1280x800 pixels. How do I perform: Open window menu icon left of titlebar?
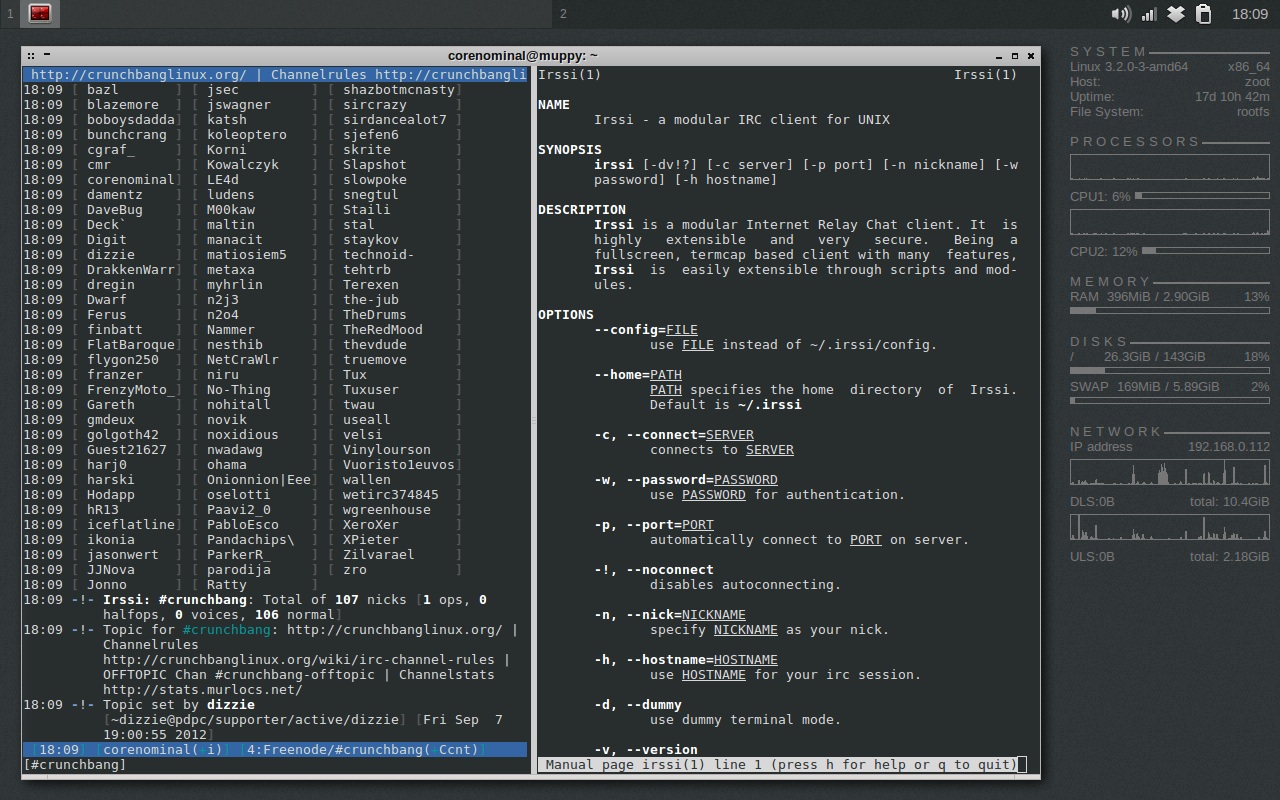(x=31, y=56)
